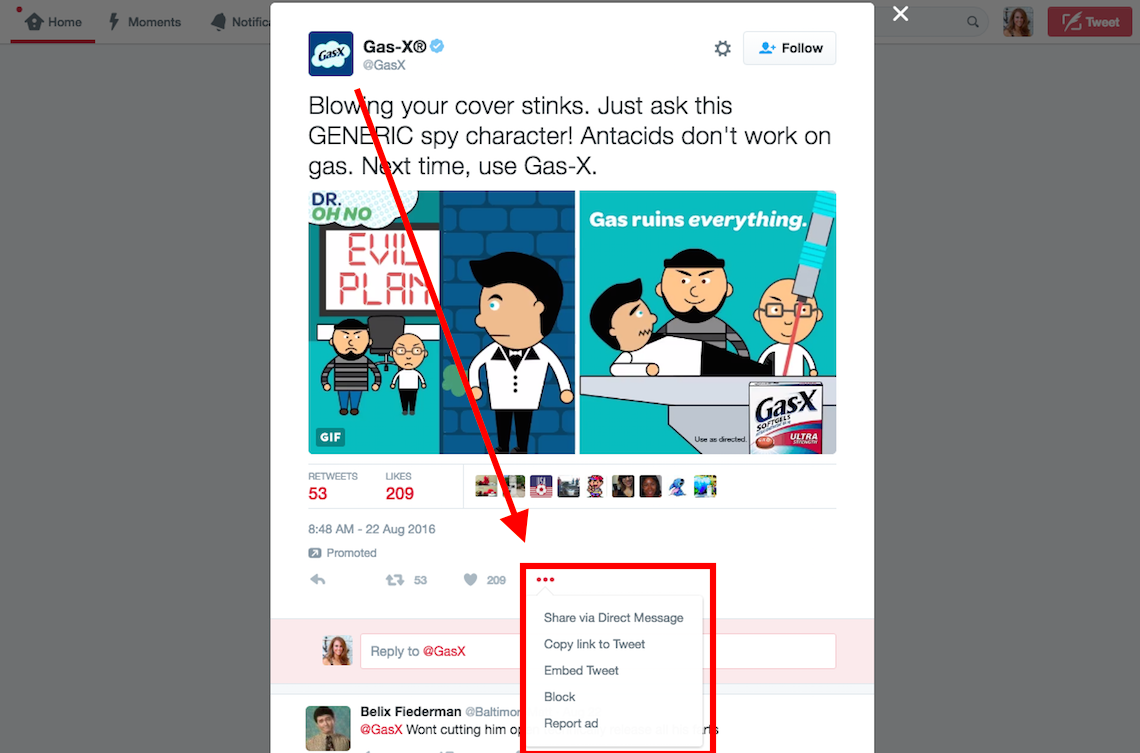Select Report ad option
This screenshot has width=1140, height=753.
(571, 723)
